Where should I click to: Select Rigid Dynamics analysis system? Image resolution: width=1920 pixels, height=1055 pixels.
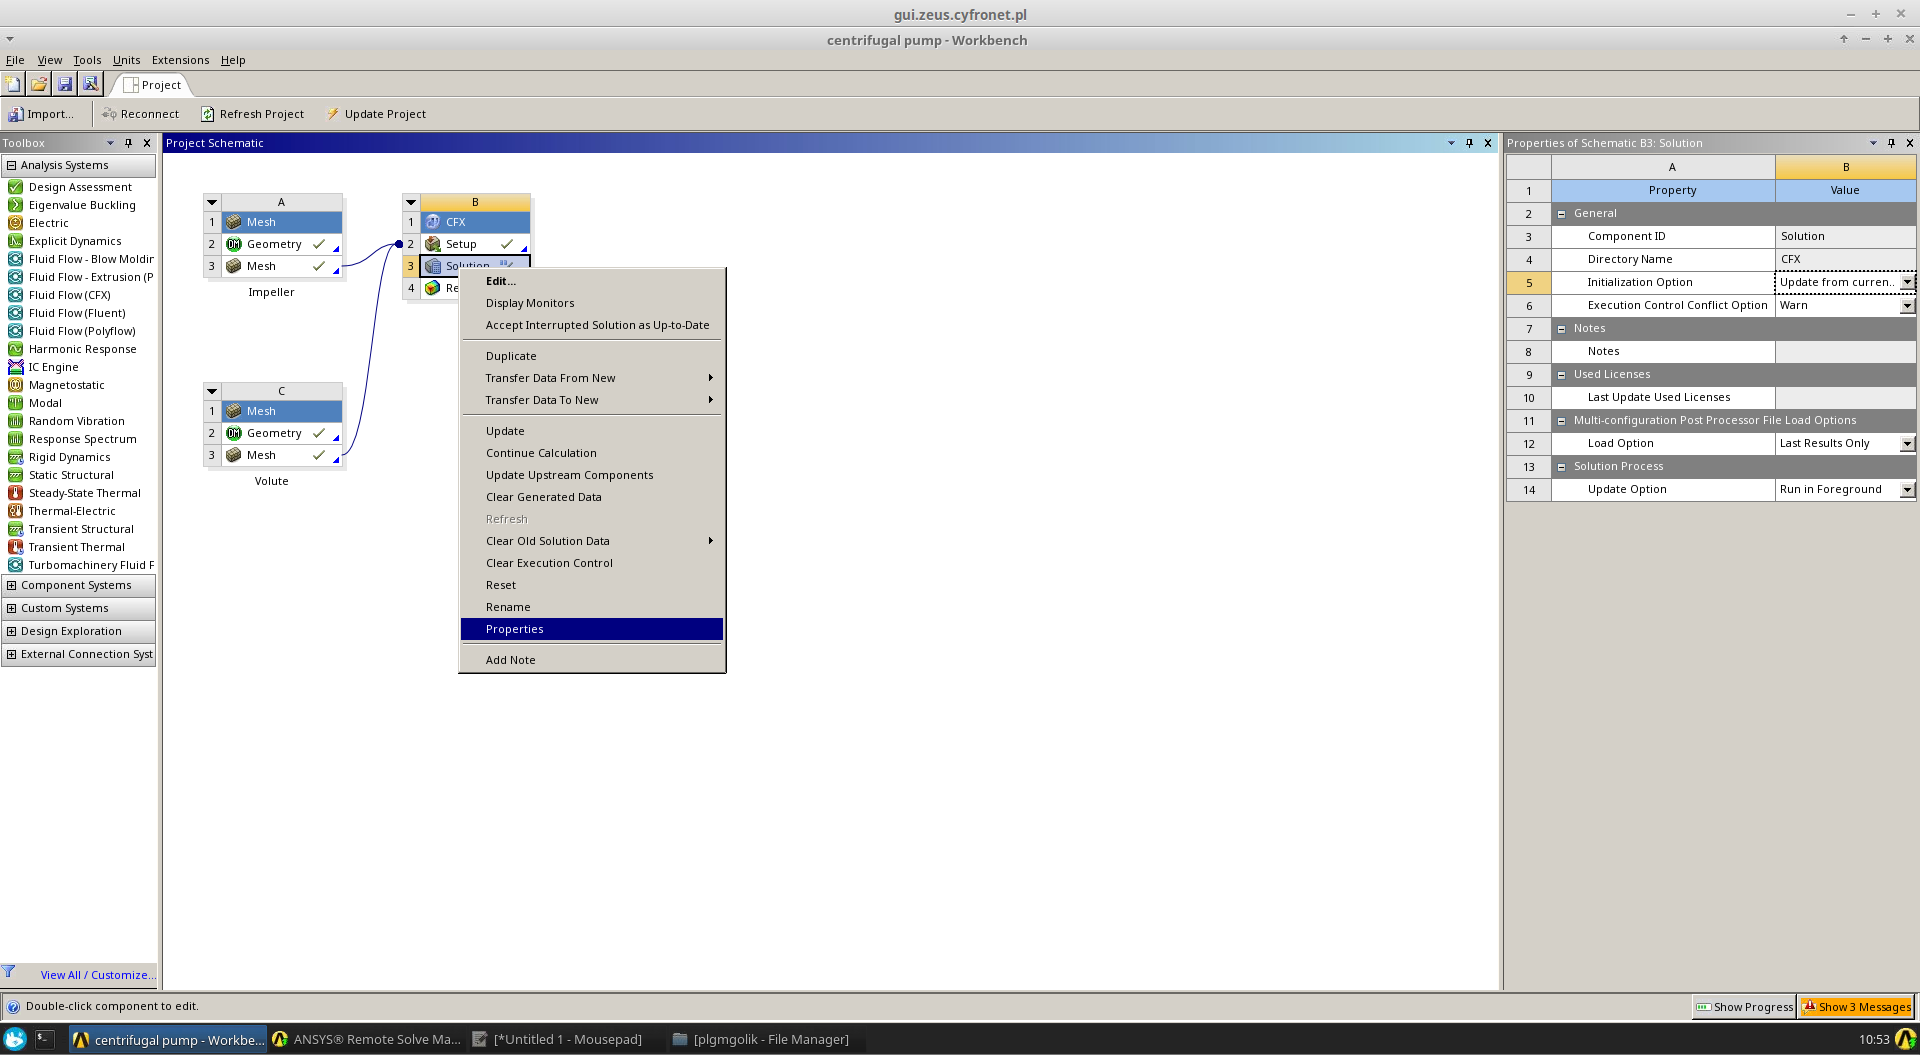(69, 457)
